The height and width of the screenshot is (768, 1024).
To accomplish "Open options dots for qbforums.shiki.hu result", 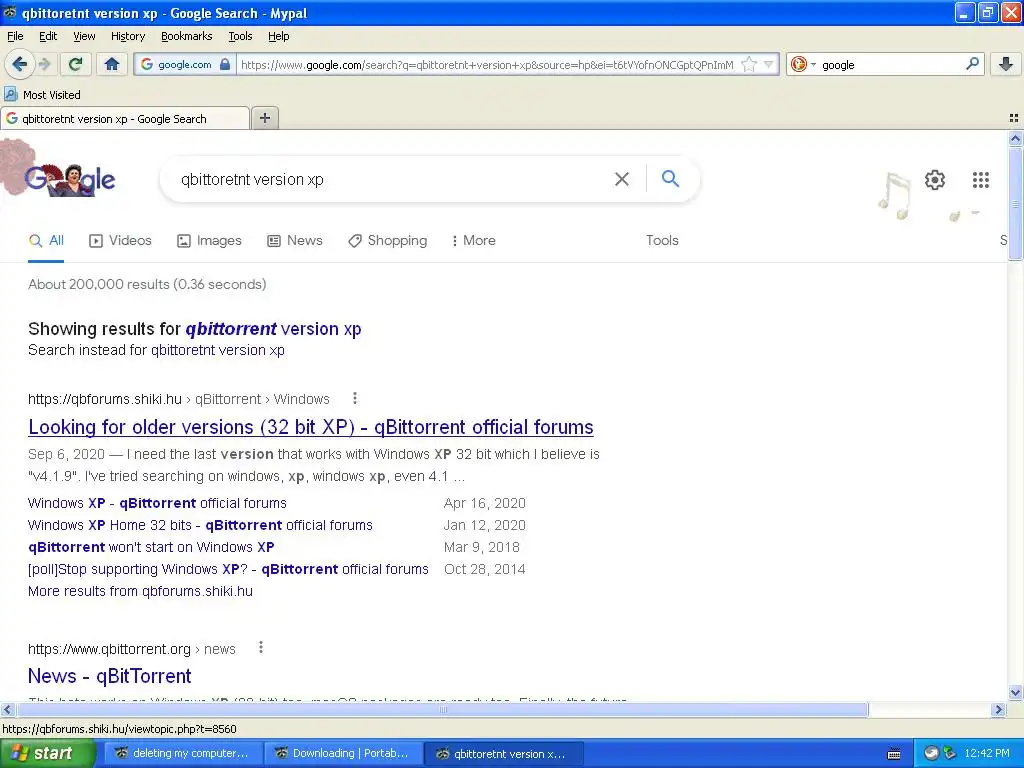I will (x=355, y=398).
